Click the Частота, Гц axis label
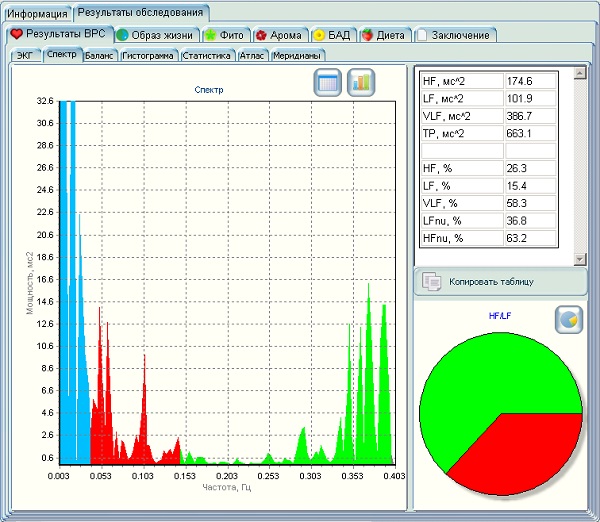Viewport: 600px width, 522px height. [227, 488]
